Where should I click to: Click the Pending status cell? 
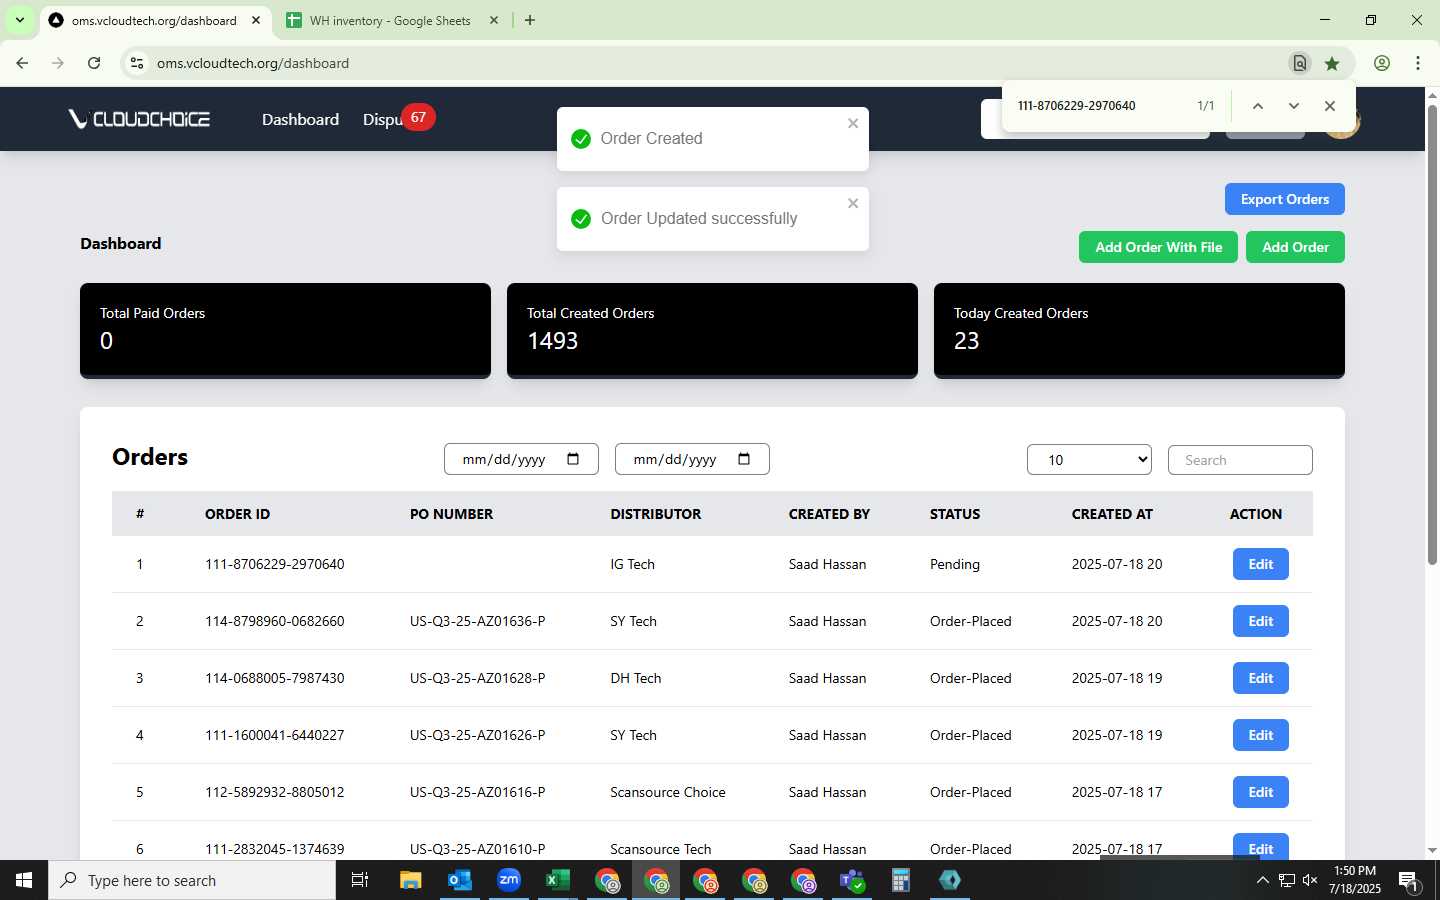tap(955, 564)
